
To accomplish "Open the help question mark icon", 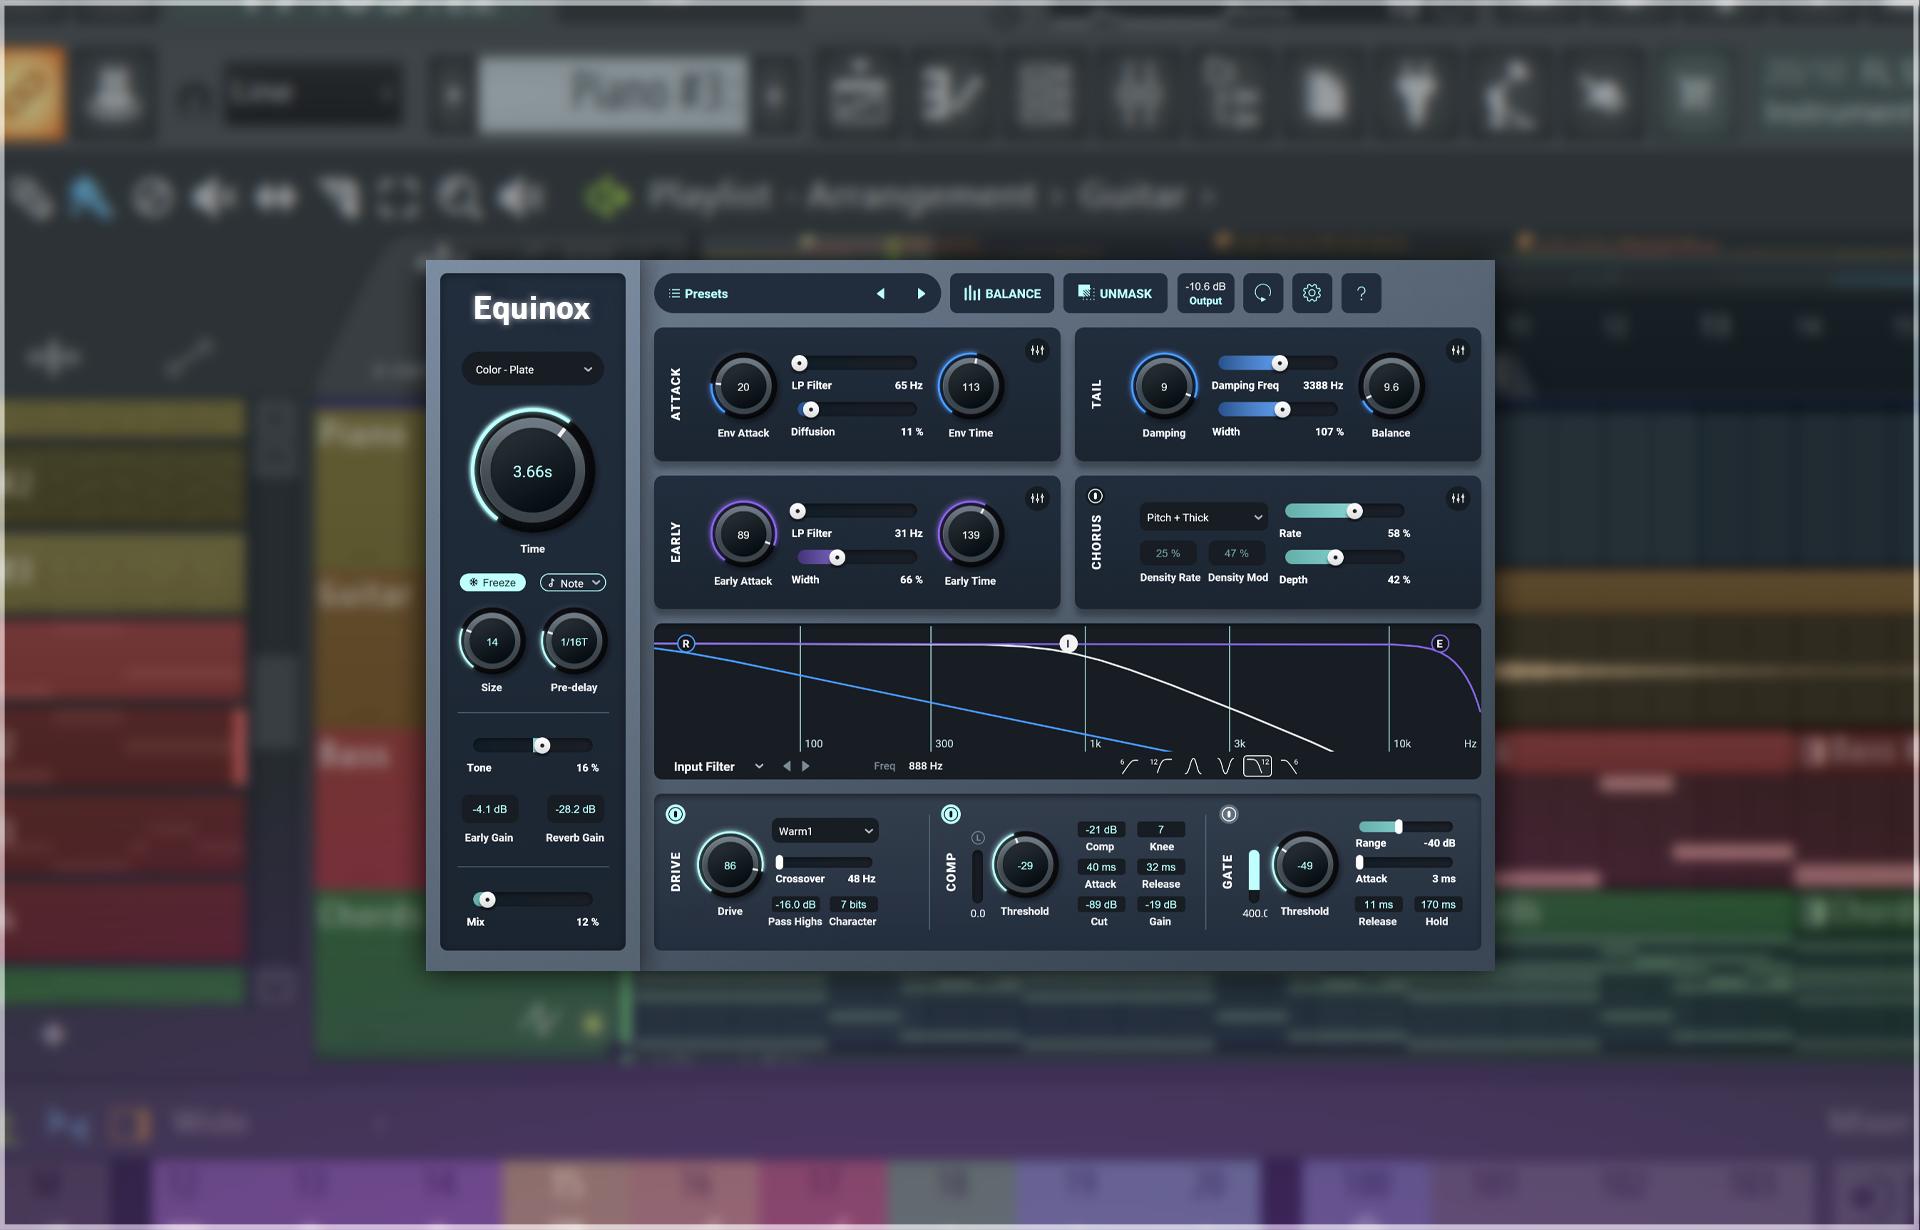I will coord(1361,293).
